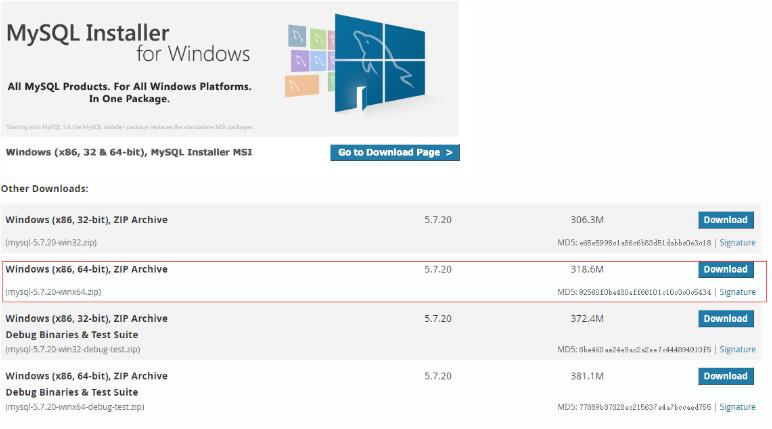Click the 318.6M file size value
The width and height of the screenshot is (772, 429).
[x=586, y=269]
